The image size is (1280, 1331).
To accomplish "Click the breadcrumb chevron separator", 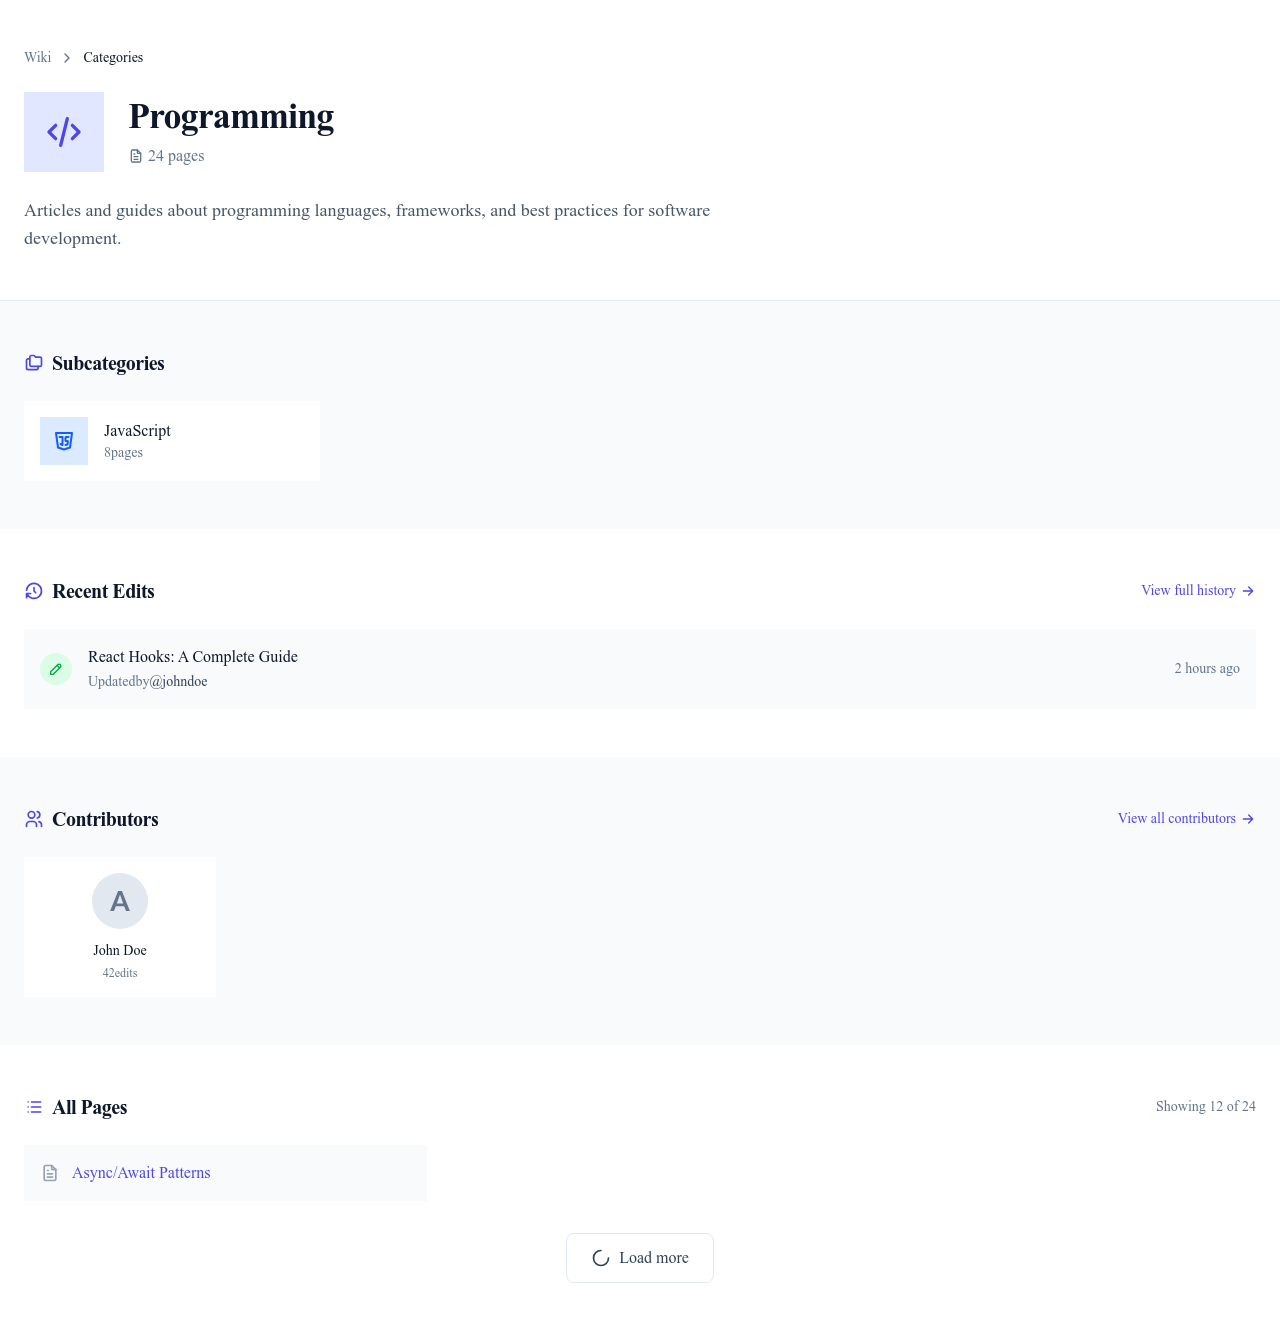I will (x=67, y=58).
